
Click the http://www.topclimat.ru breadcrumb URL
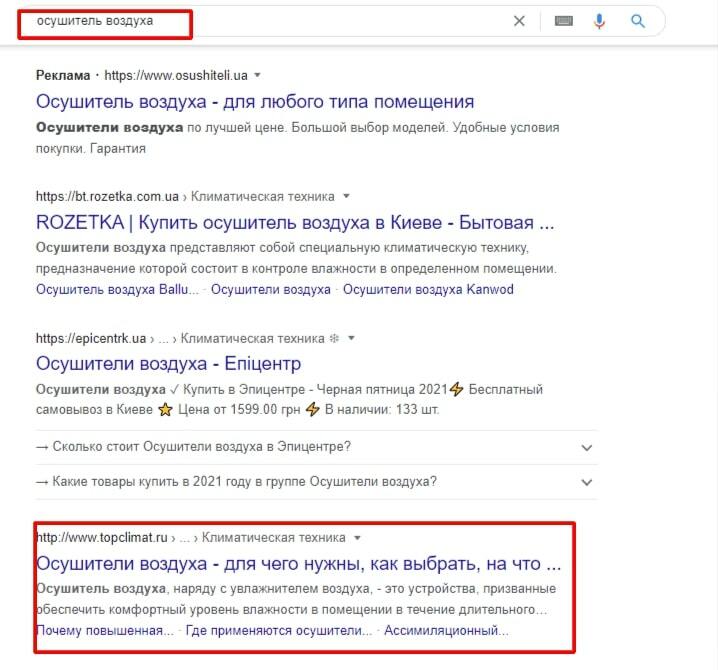click(102, 538)
